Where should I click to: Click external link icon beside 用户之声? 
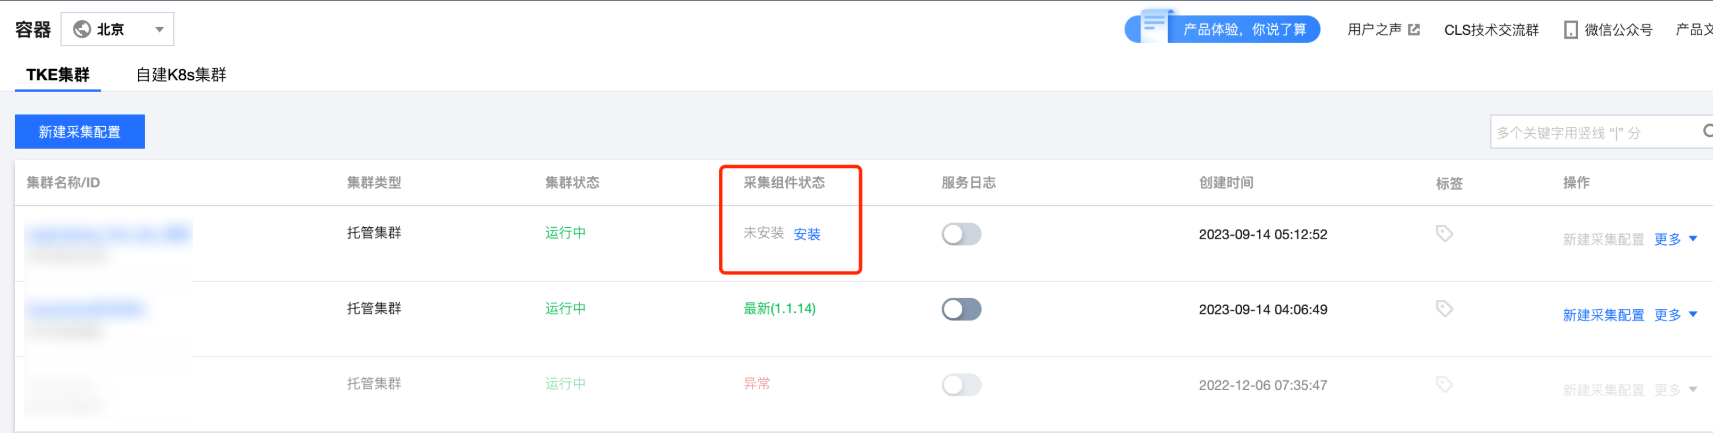click(1414, 30)
